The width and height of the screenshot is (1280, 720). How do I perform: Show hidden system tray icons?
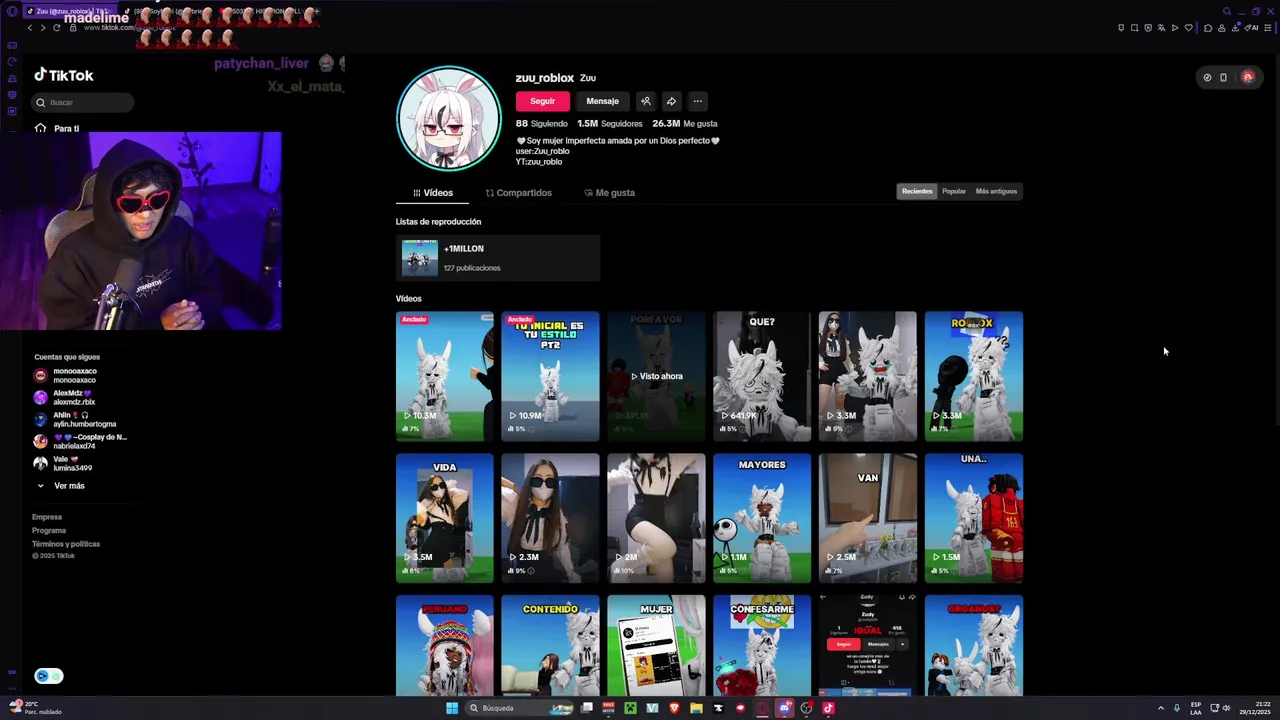coord(1160,708)
